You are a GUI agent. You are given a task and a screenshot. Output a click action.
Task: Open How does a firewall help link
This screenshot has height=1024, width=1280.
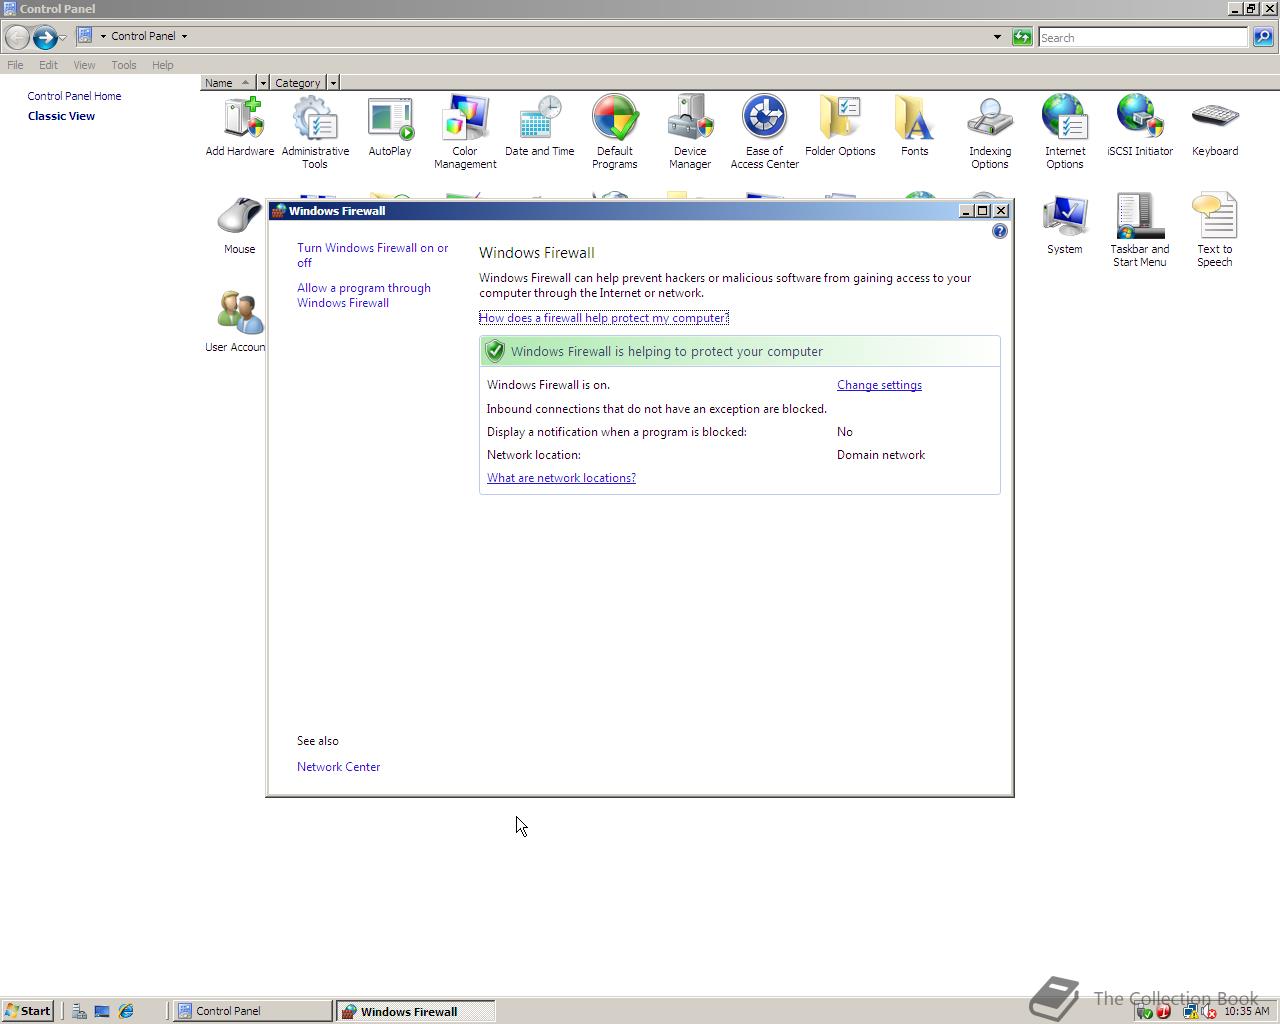click(x=604, y=318)
